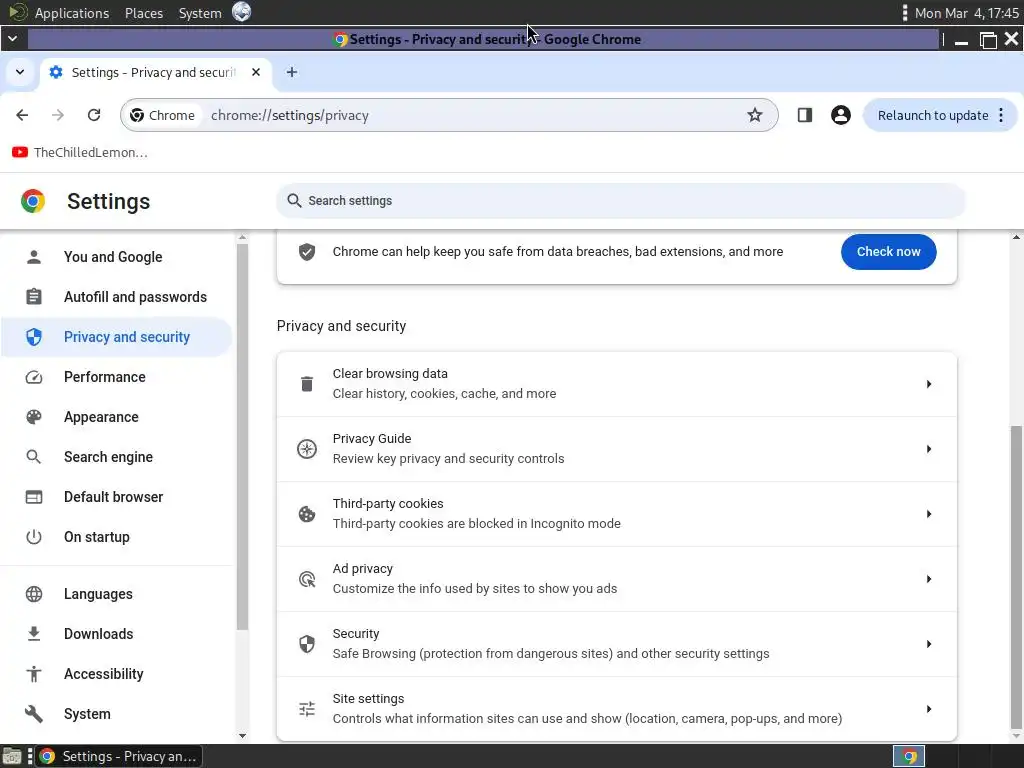Click the Chrome icon in bottom-right workspace switcher
1024x768 pixels.
point(909,756)
